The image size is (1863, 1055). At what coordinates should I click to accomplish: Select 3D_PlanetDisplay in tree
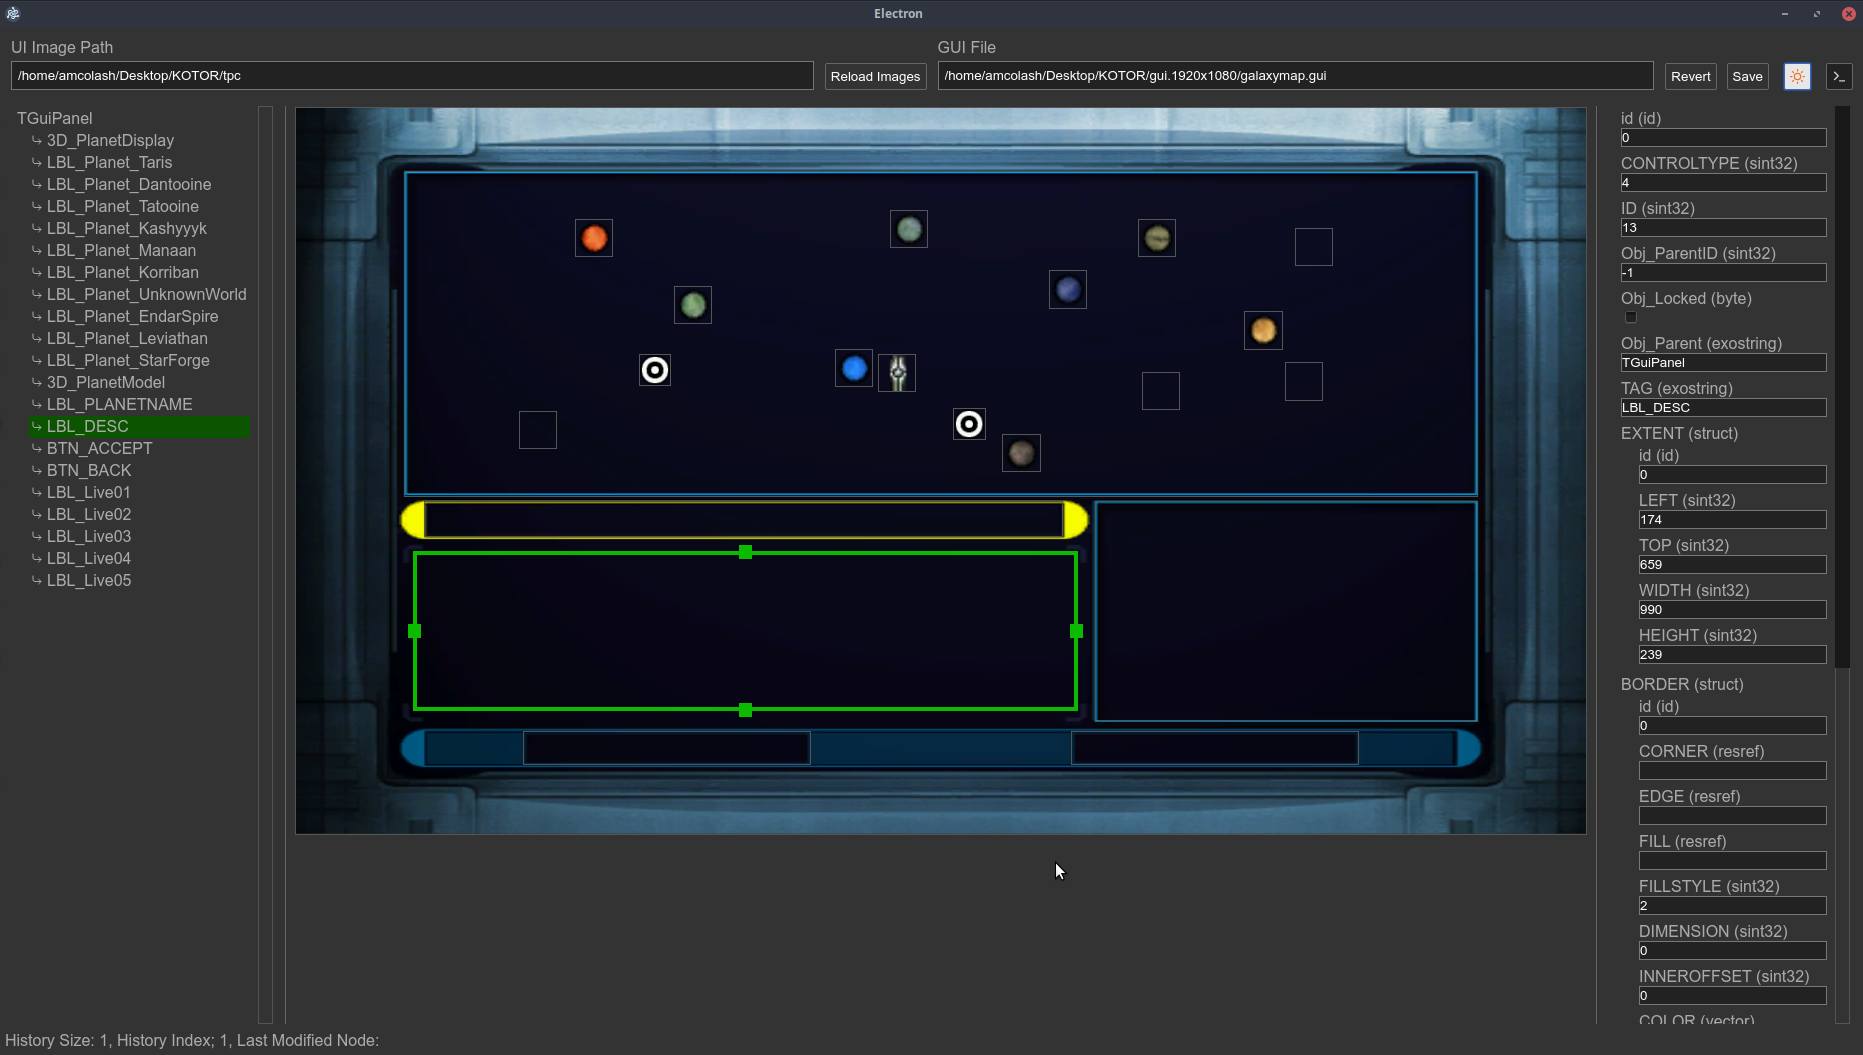(110, 140)
